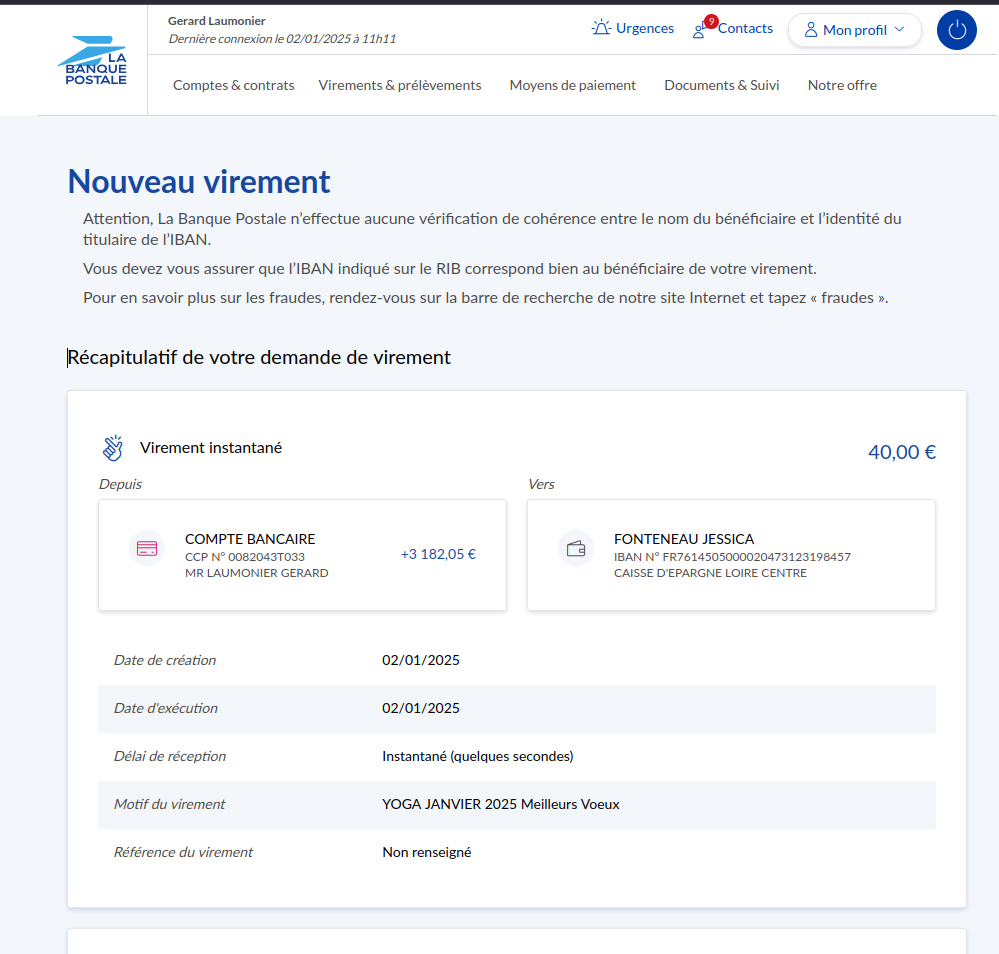Open the Moyens de paiement menu
Screen dimensions: 999x954
[572, 85]
